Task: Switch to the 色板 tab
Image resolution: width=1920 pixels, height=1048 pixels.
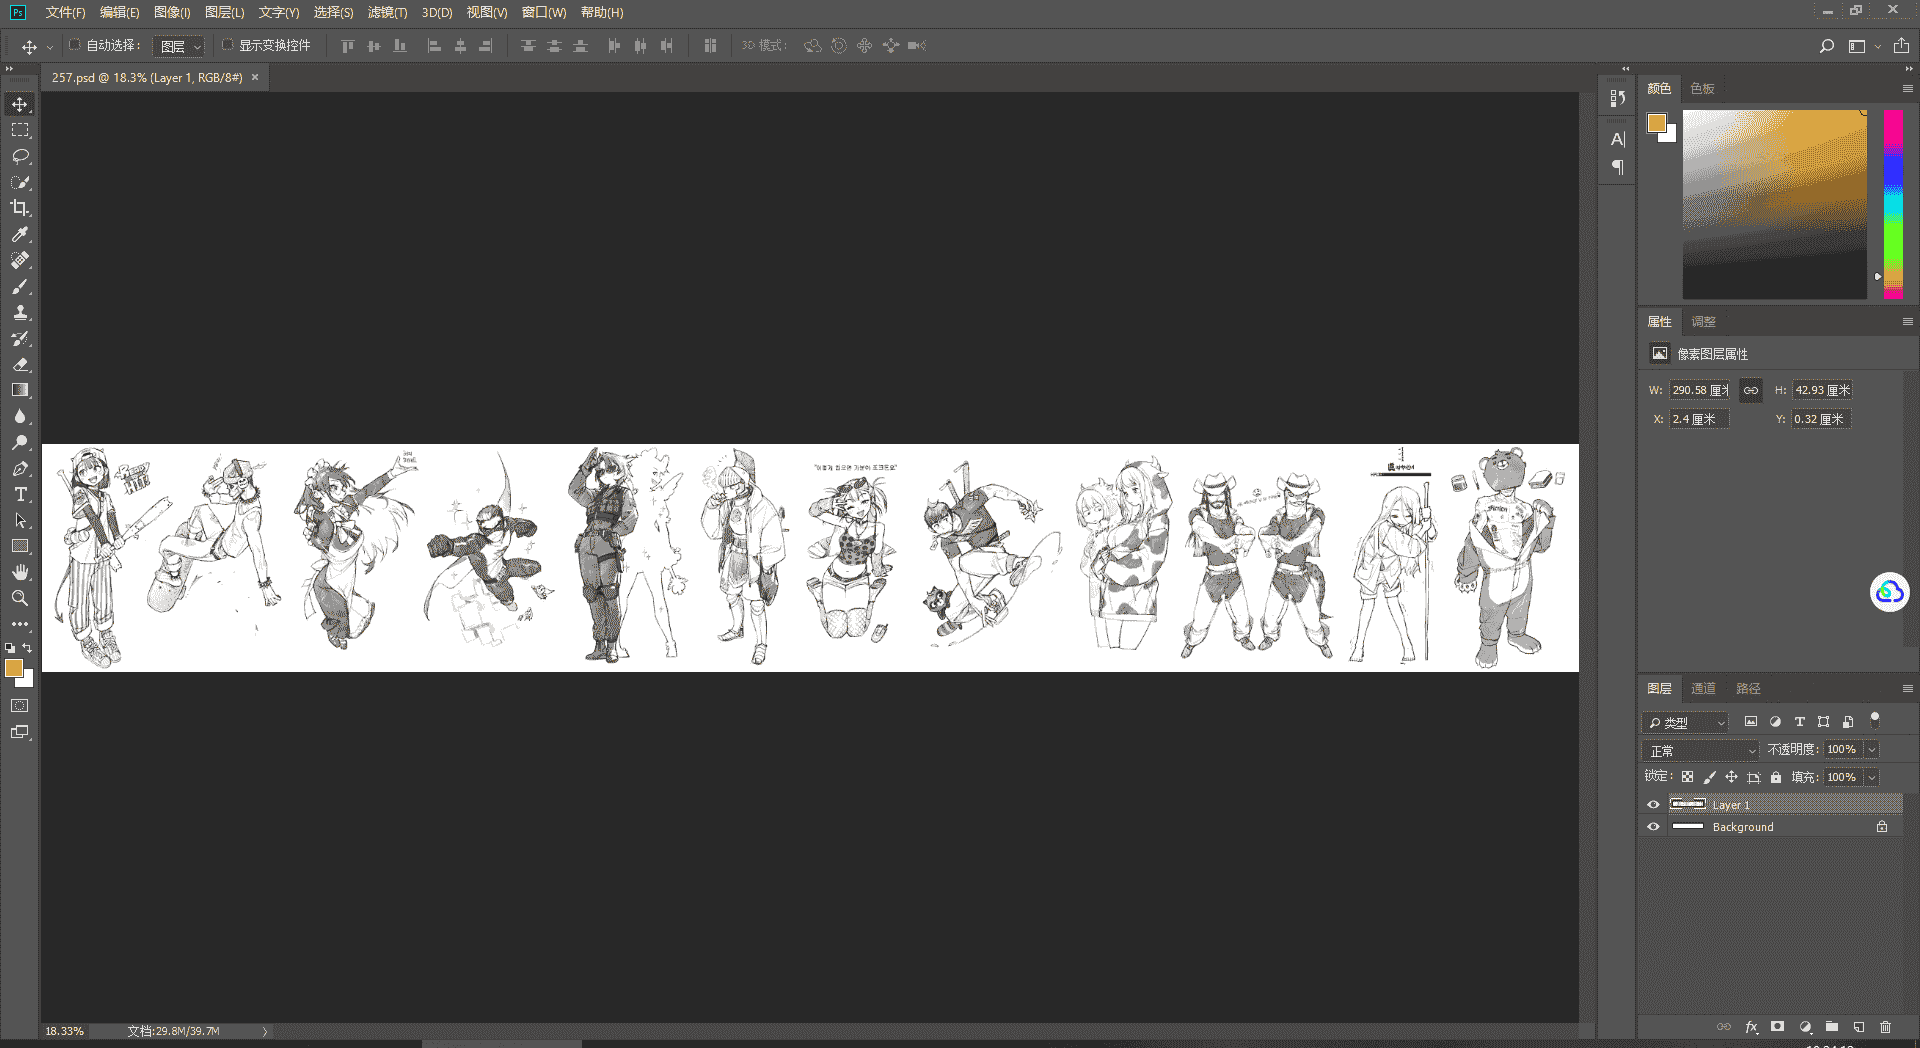Action: tap(1703, 89)
